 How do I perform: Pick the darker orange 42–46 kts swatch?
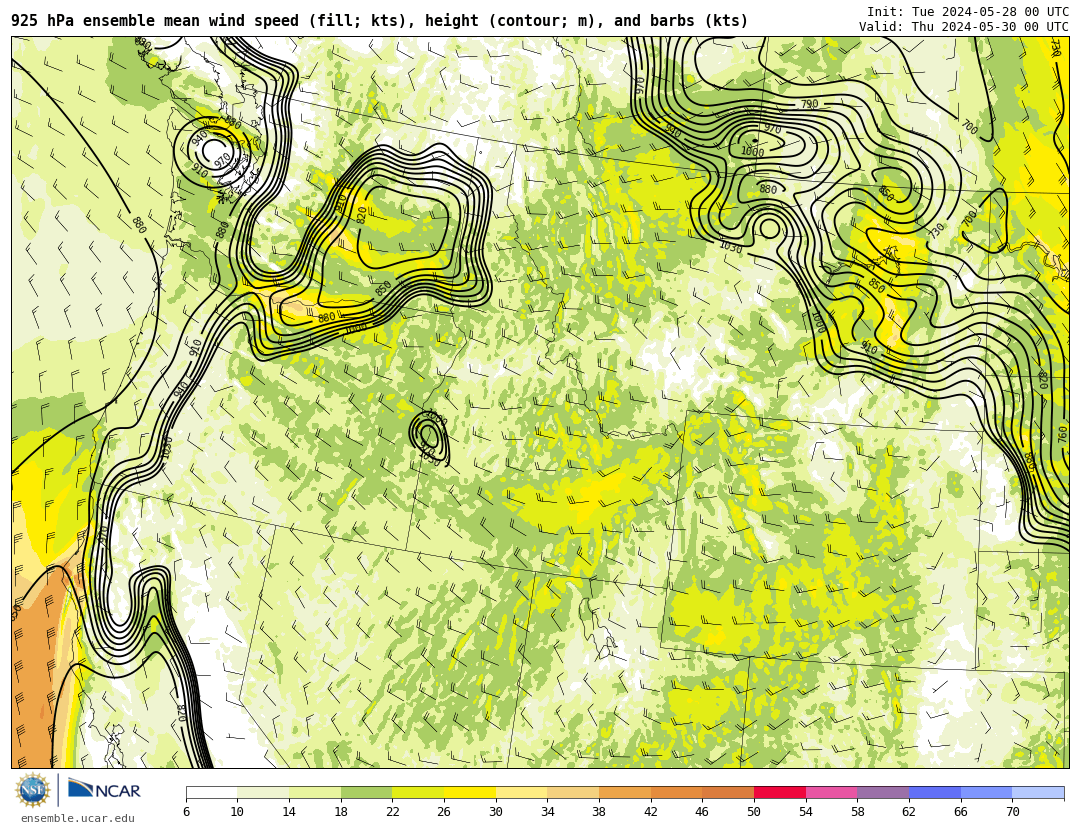tap(676, 792)
